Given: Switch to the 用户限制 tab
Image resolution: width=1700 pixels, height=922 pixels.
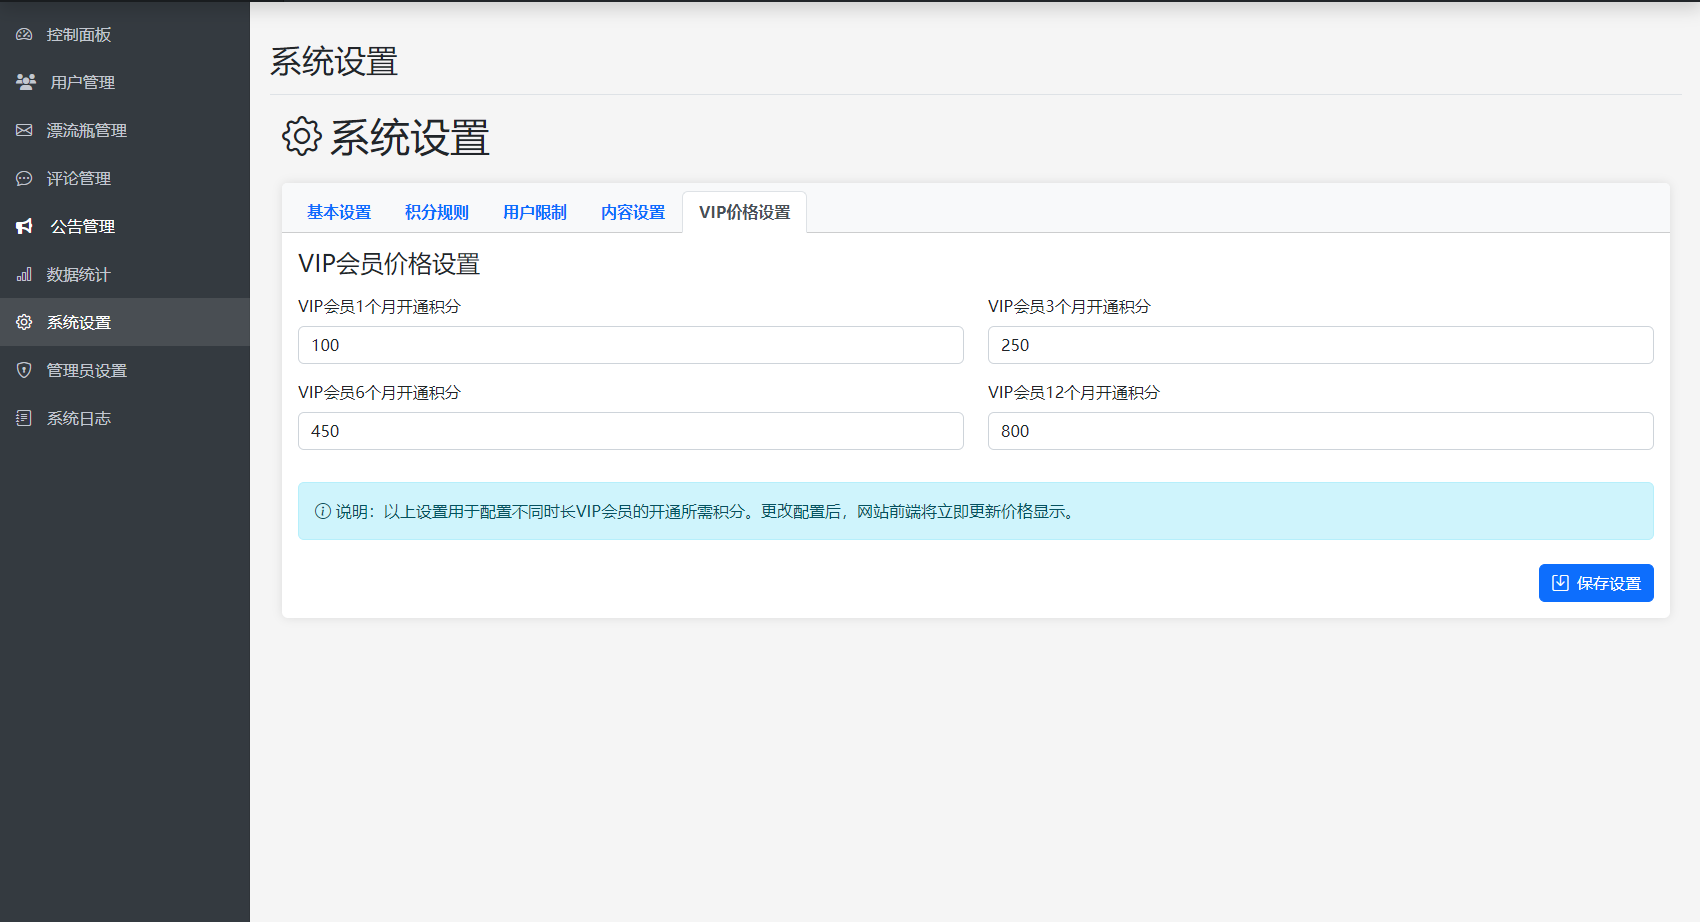Looking at the screenshot, I should (x=535, y=211).
